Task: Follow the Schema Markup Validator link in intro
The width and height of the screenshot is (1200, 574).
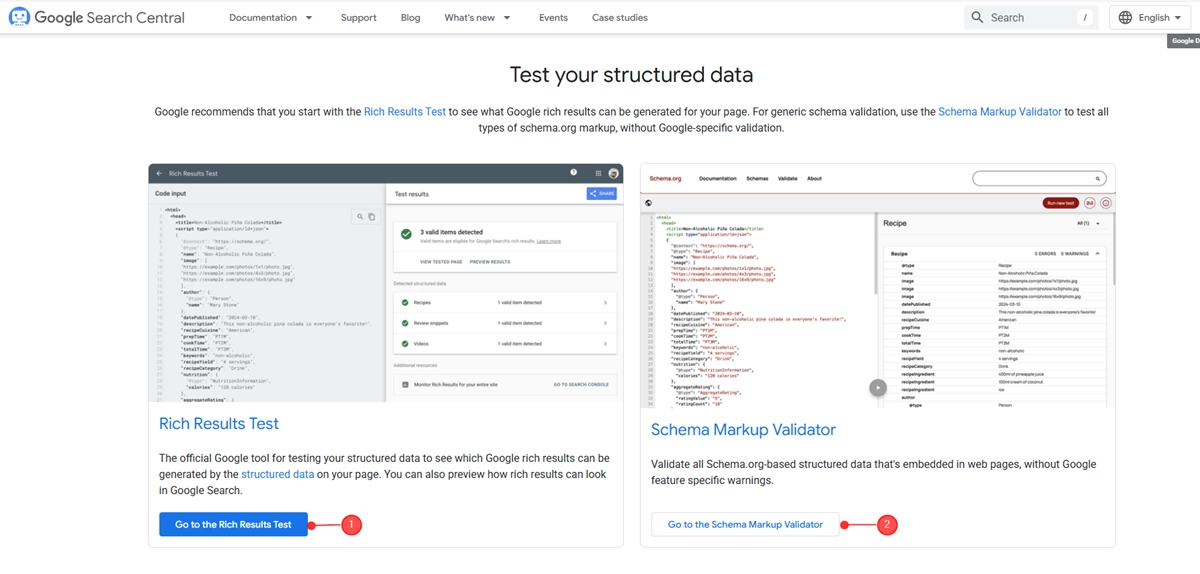Action: 1000,112
